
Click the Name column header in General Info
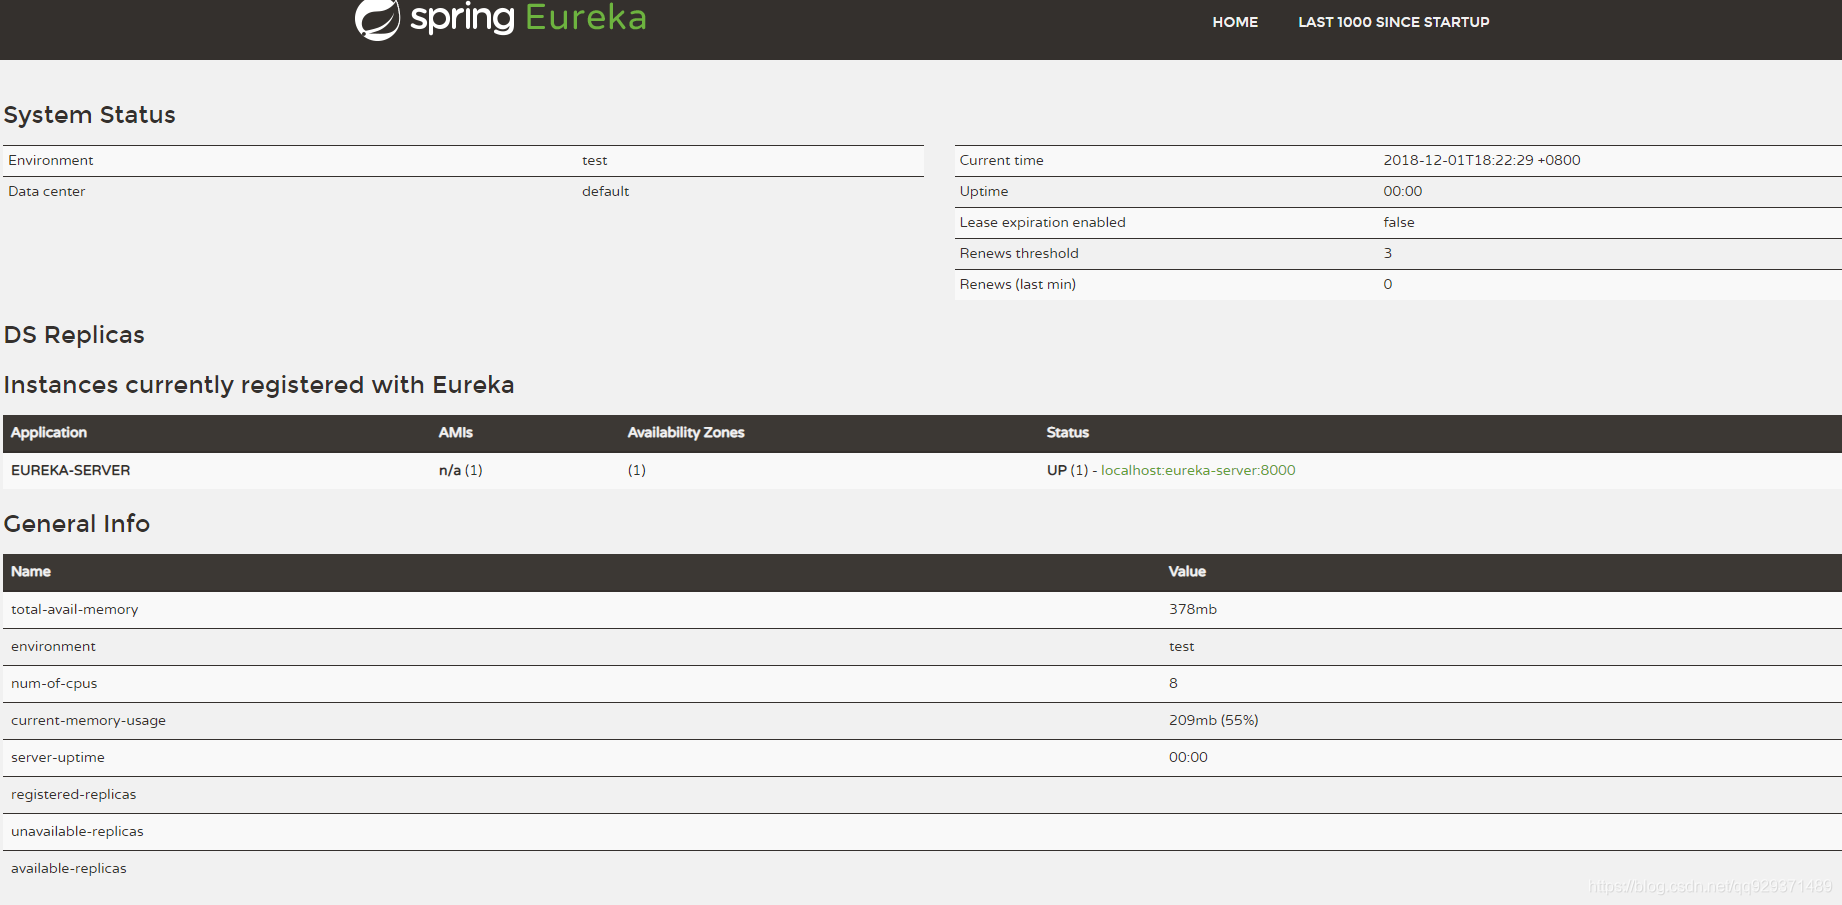tap(31, 571)
